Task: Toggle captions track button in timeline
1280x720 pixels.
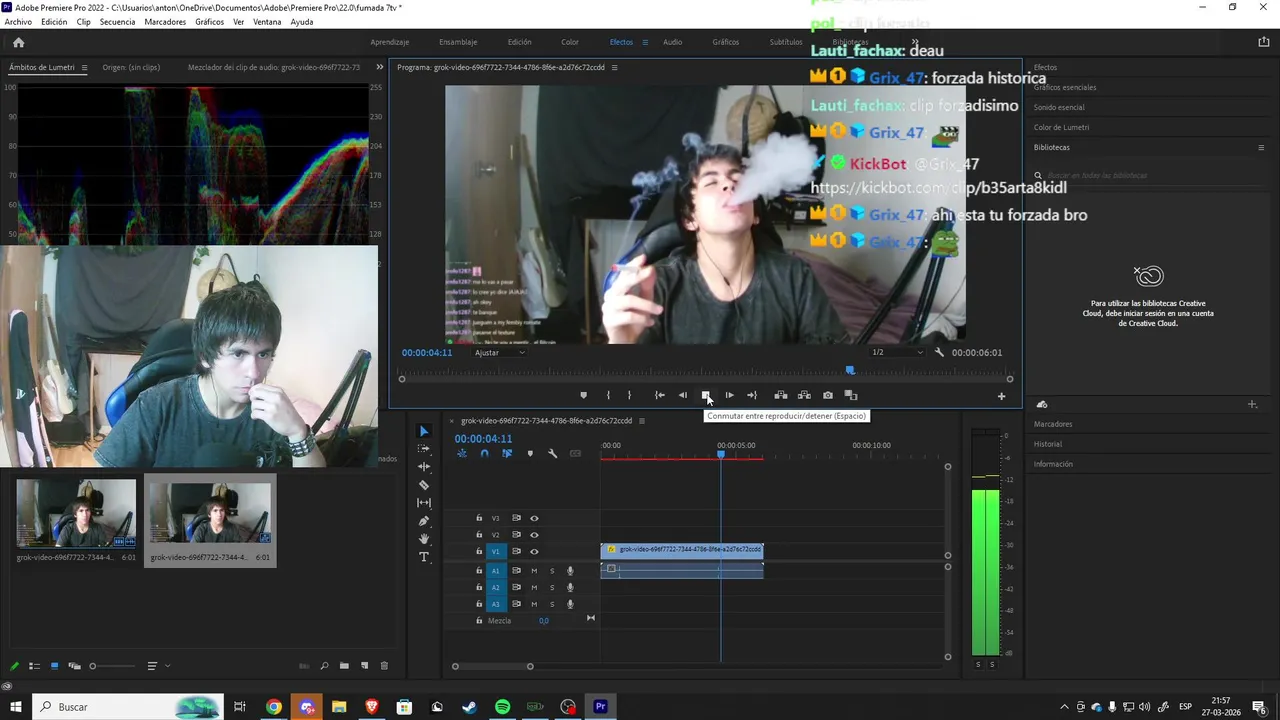Action: point(575,453)
